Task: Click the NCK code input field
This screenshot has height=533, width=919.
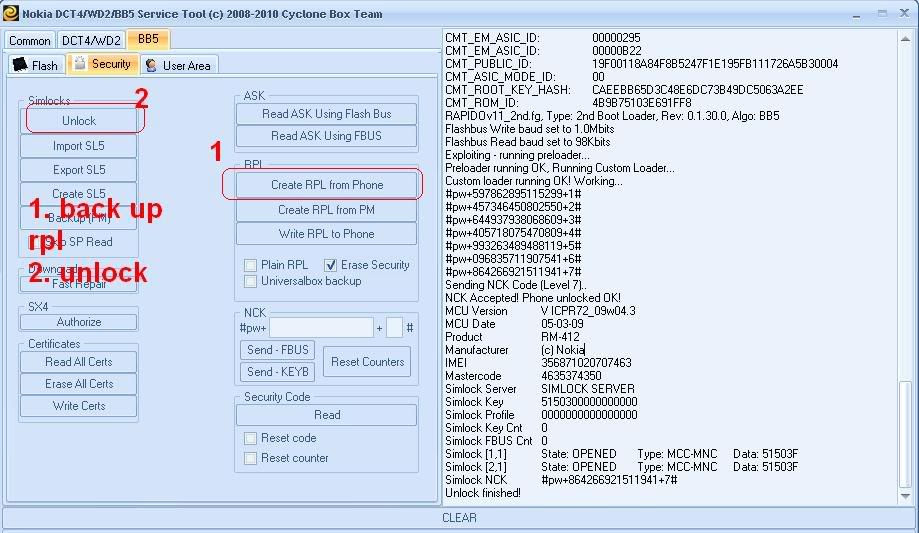Action: (321, 328)
